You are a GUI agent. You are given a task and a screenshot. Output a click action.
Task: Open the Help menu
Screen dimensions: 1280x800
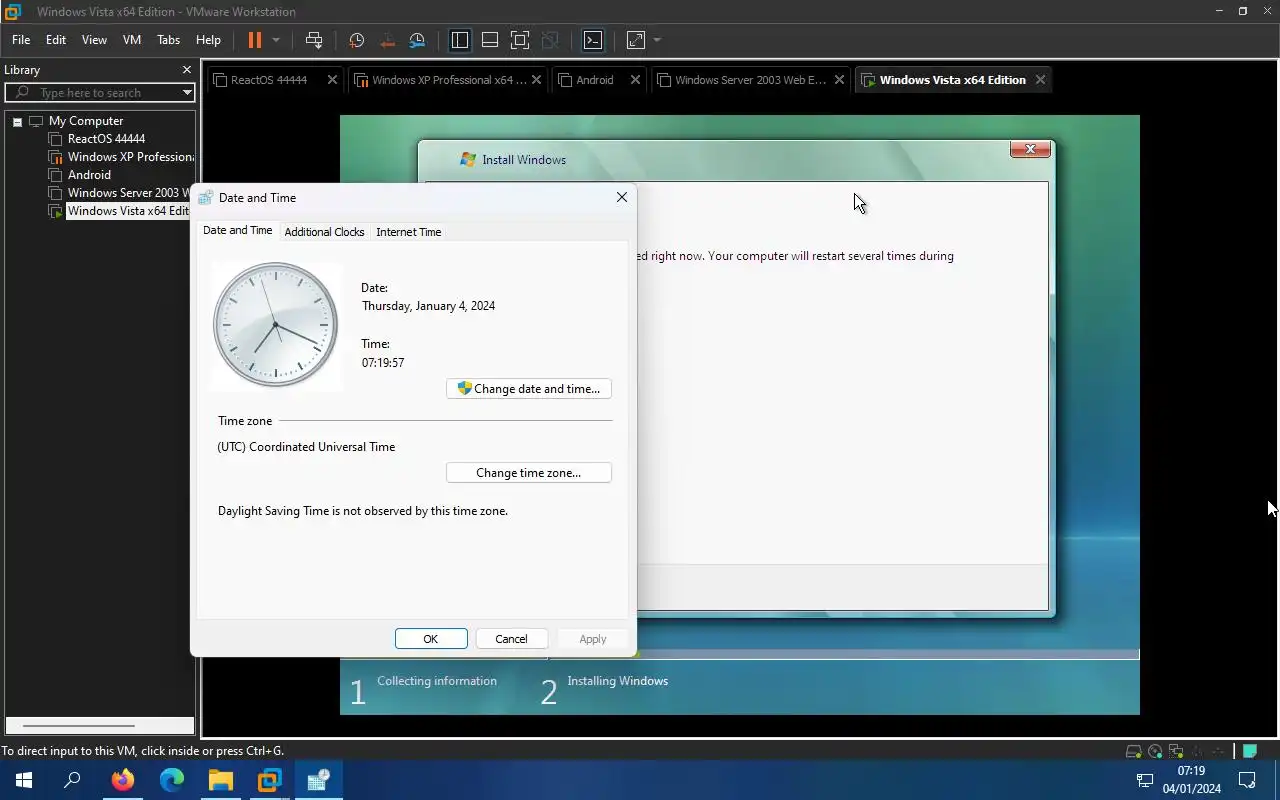pyautogui.click(x=208, y=40)
